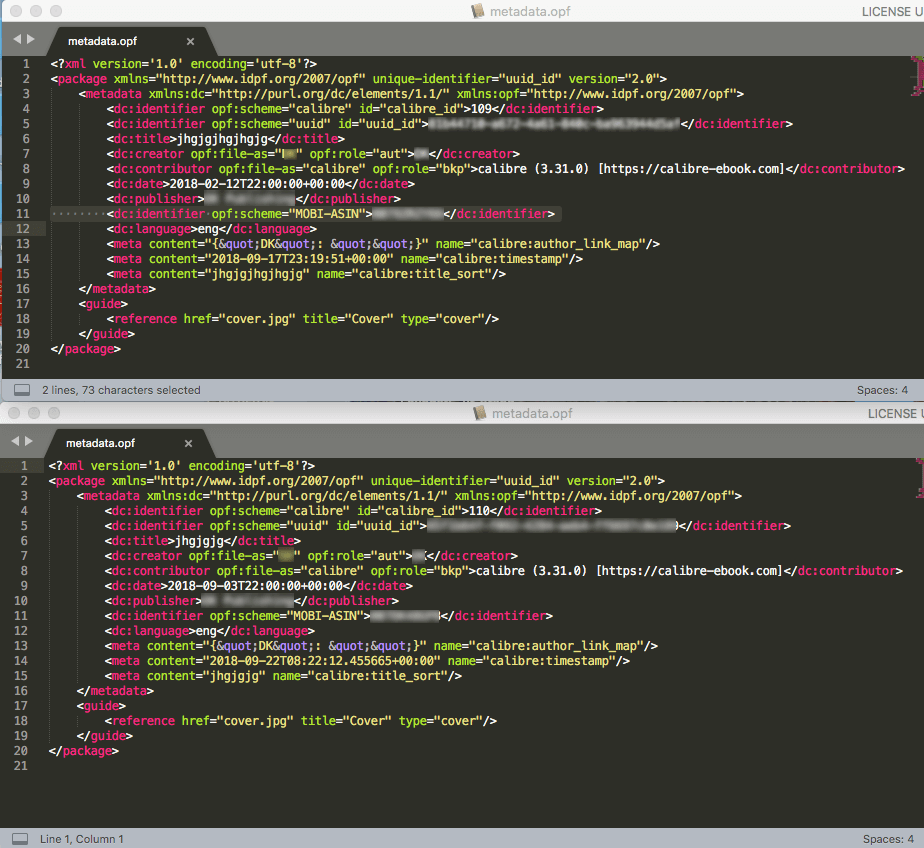Click the dc:language eng line in bottom window
This screenshot has height=848, width=924.
[210, 631]
